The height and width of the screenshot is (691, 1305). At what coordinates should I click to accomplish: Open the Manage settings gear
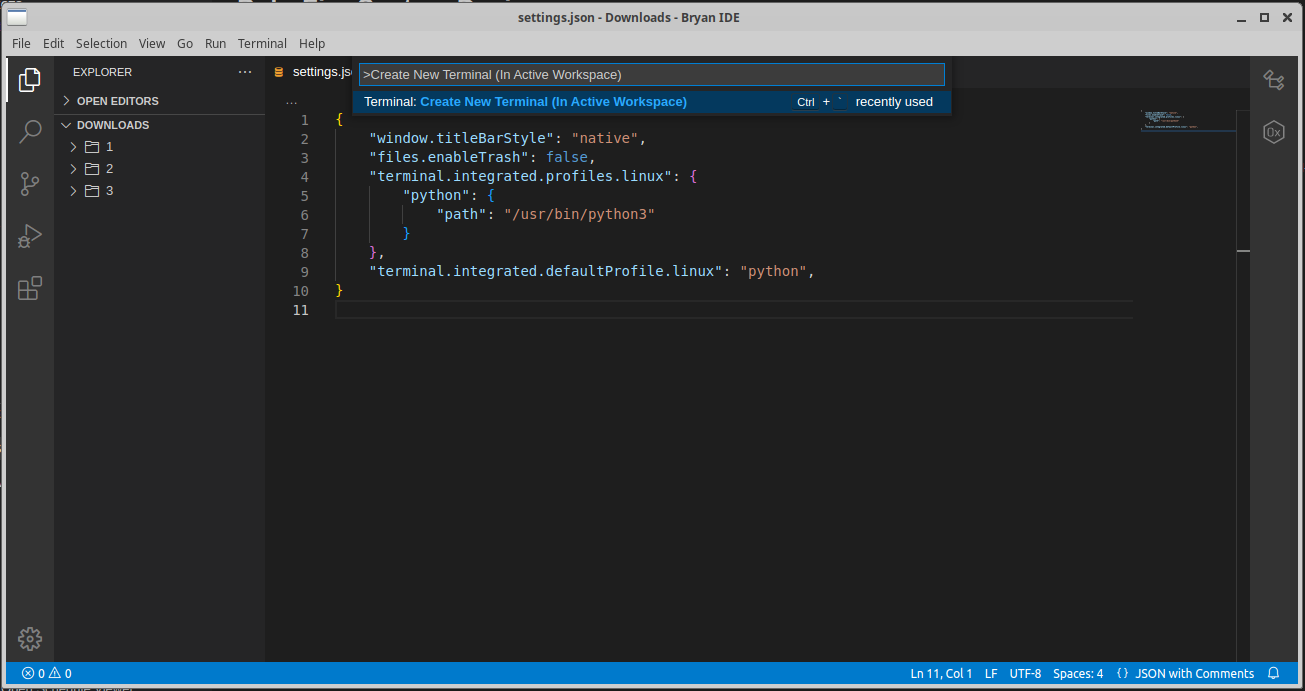pyautogui.click(x=29, y=638)
